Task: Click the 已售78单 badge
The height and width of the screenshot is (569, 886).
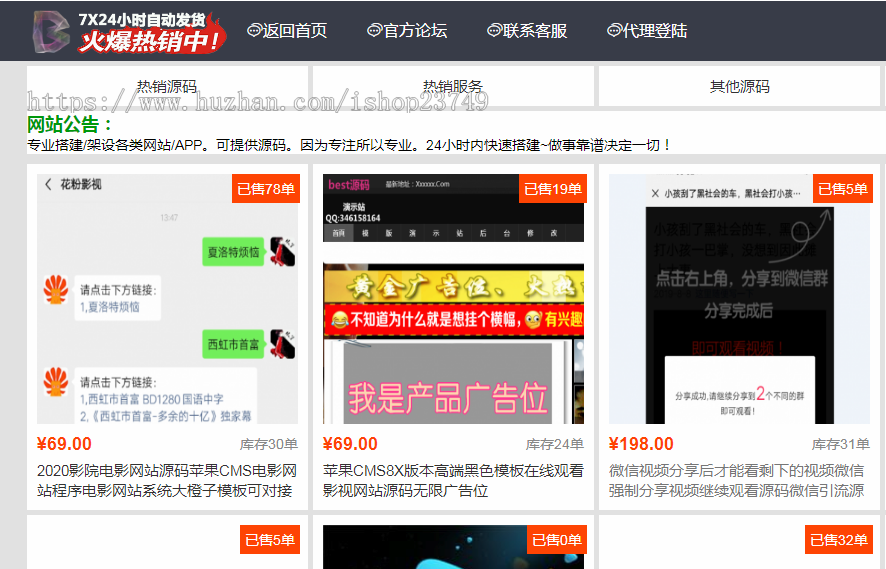Action: (266, 189)
